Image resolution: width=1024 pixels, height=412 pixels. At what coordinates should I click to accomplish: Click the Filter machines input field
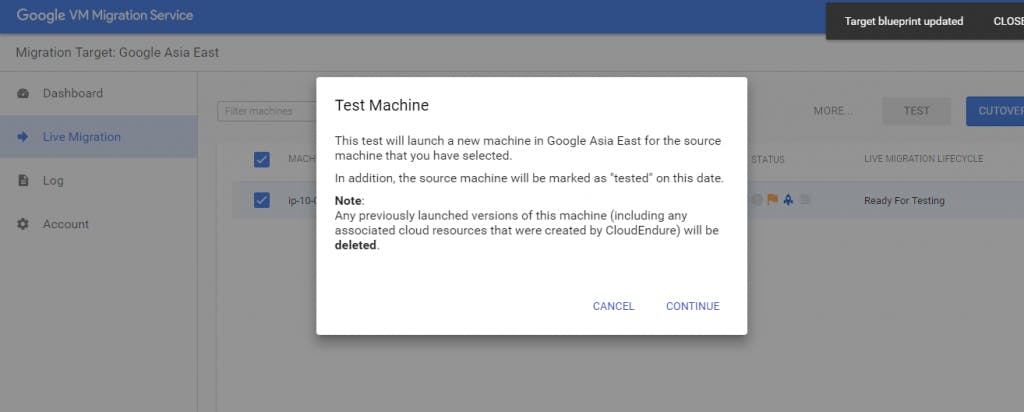pos(265,111)
